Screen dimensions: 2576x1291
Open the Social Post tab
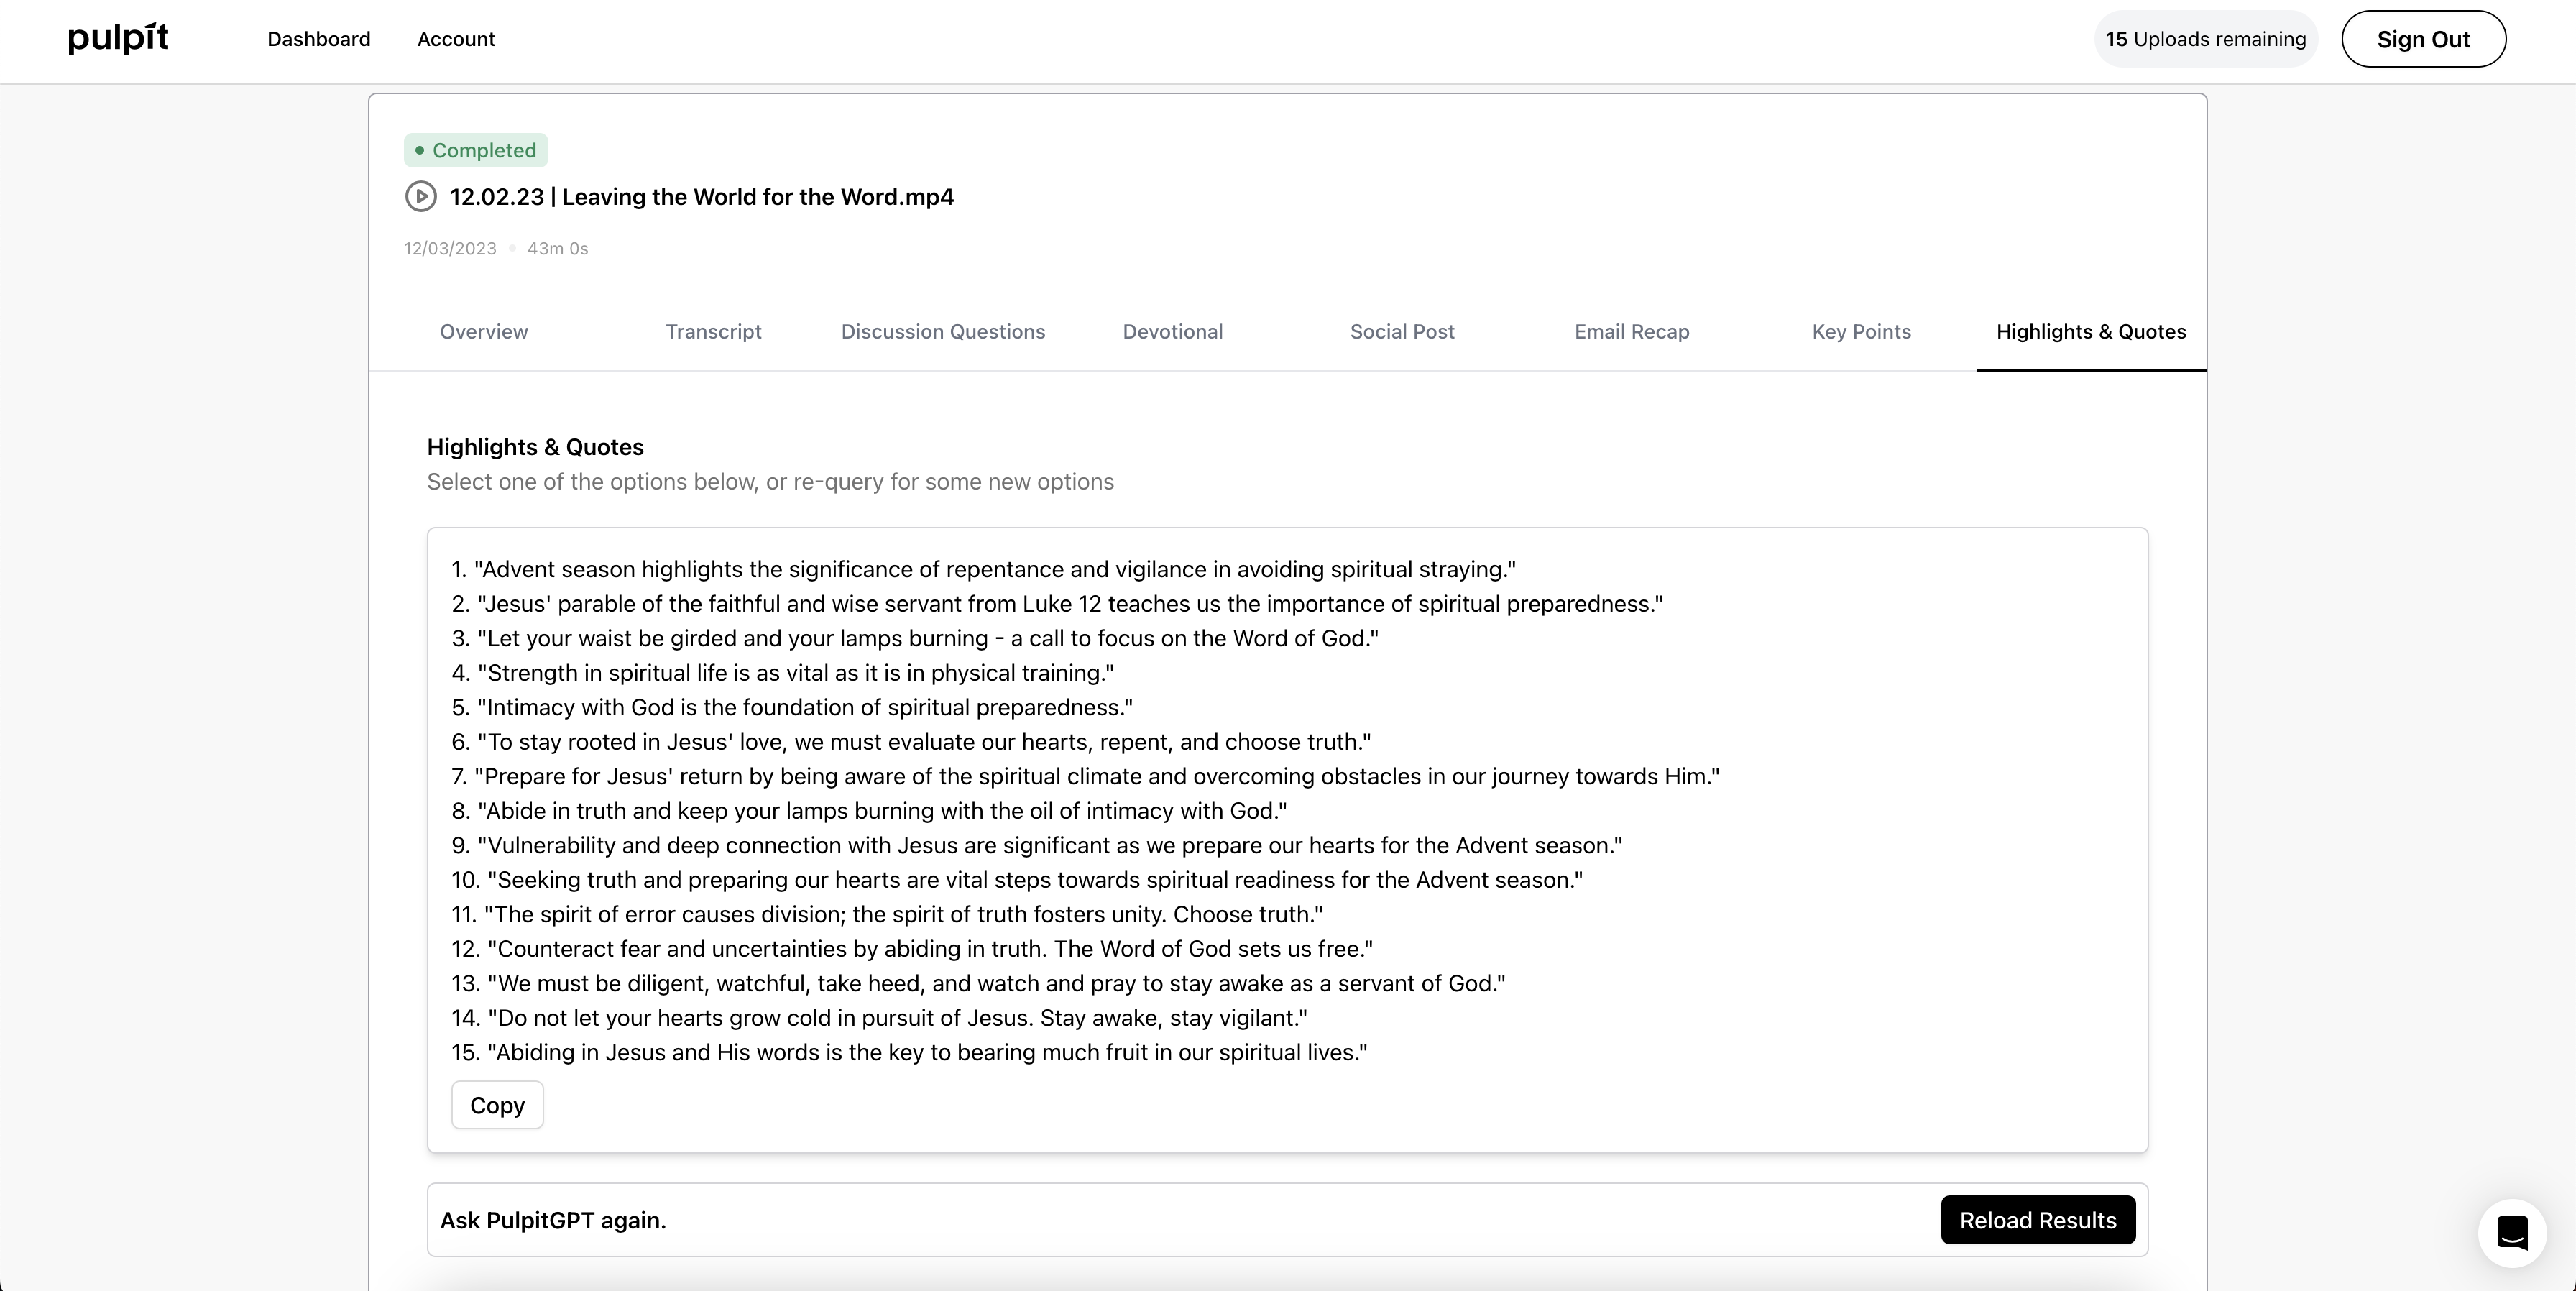click(1402, 331)
